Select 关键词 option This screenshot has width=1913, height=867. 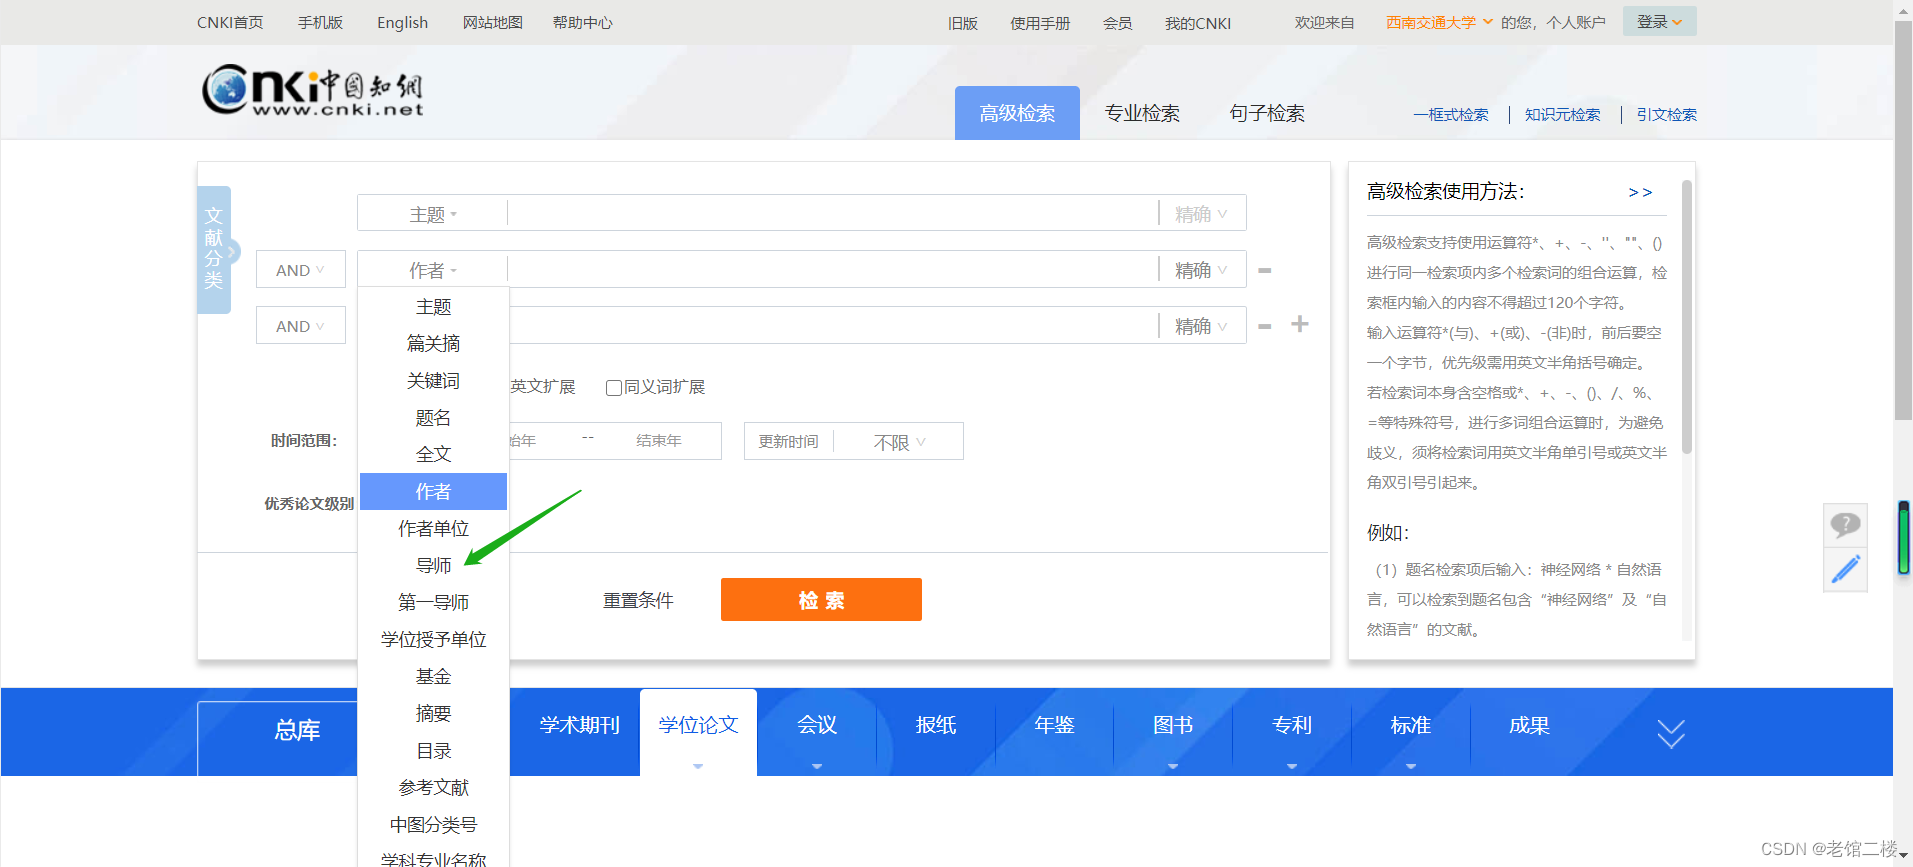pos(433,381)
